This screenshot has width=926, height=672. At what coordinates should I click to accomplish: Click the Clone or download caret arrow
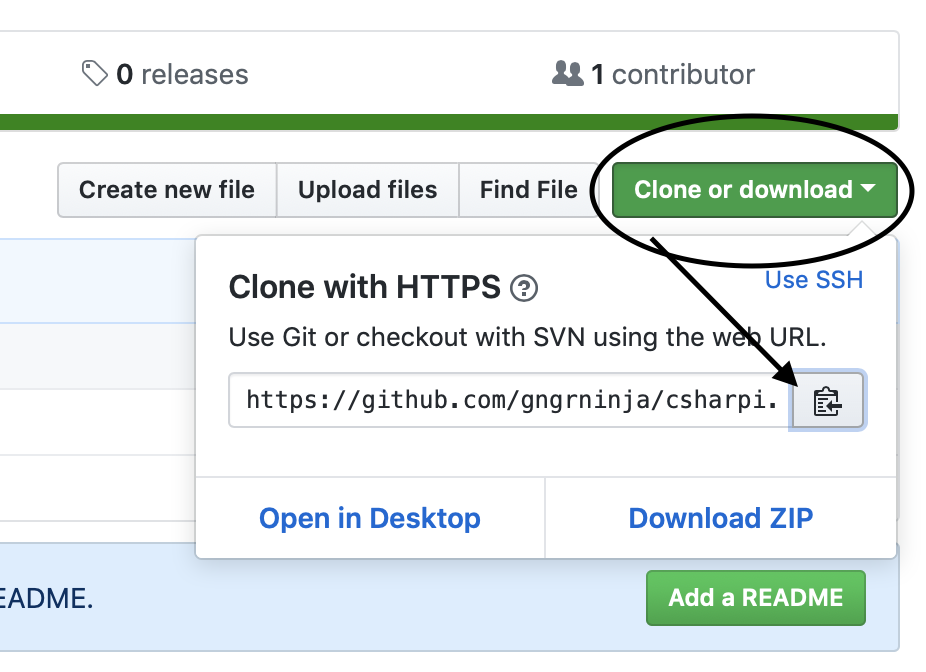[x=867, y=188]
